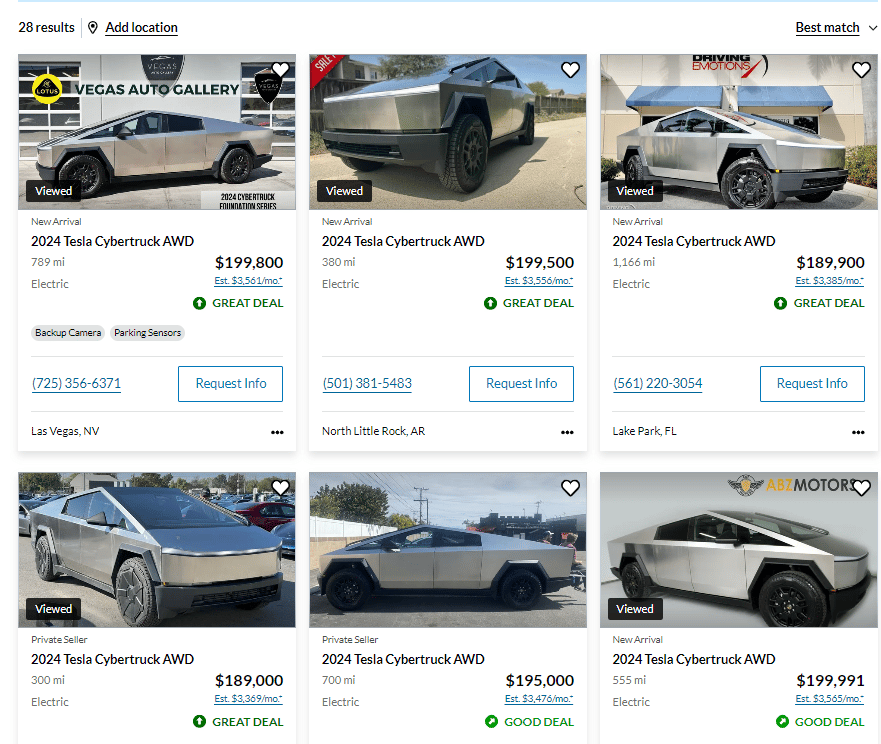Viewport: 881px width, 744px height.
Task: Heart the $195,000 private seller Cybertruck
Action: 570,488
